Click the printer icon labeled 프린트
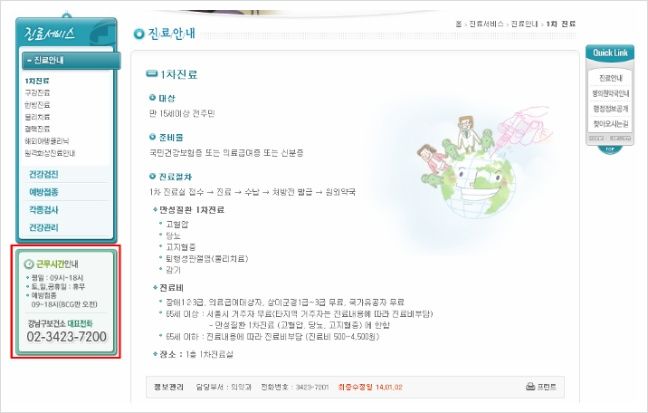Image resolution: width=648 pixels, height=413 pixels. tap(530, 387)
